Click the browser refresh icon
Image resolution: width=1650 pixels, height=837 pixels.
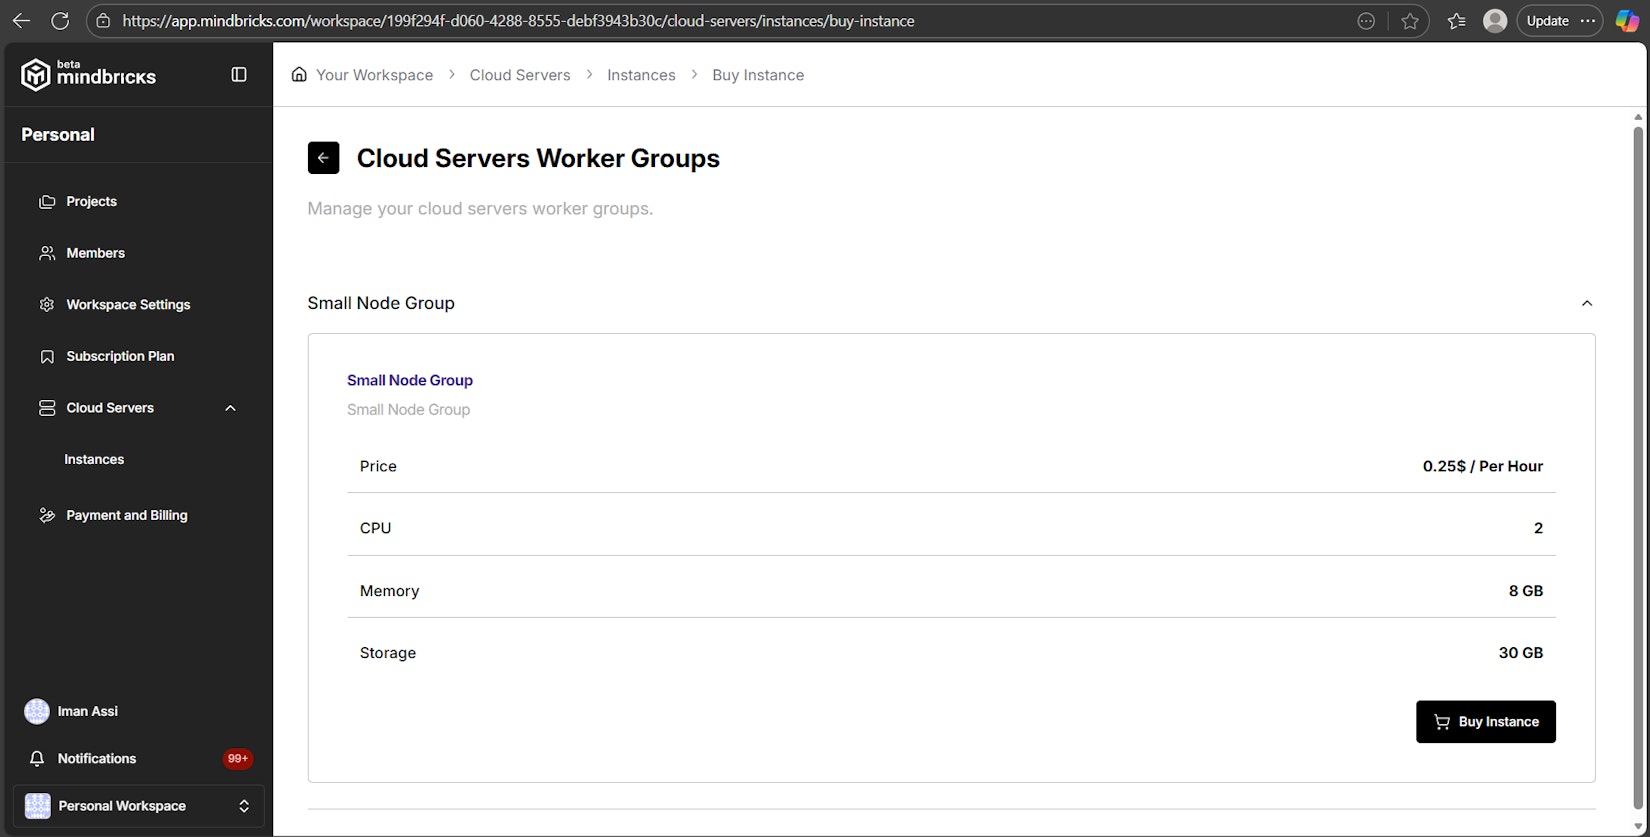[x=60, y=21]
